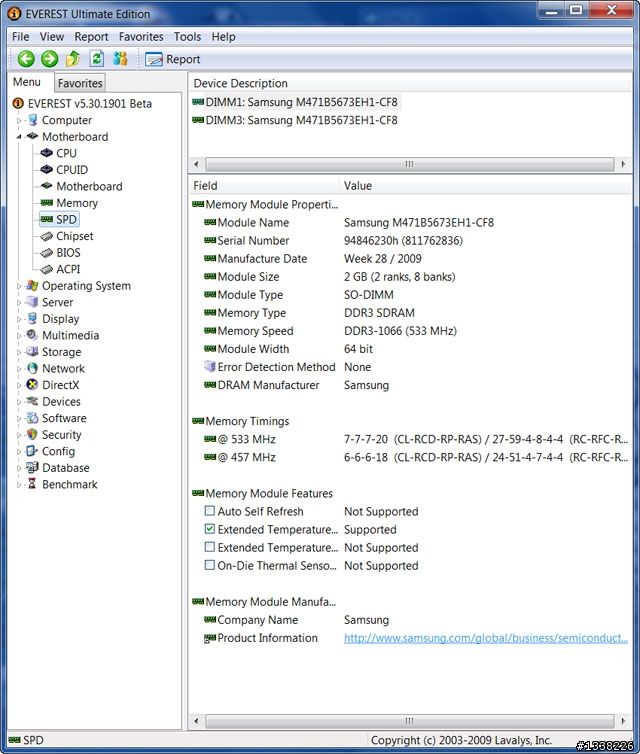Viewport: 640px width, 754px height.
Task: Click the Display monitor icon in the tree
Action: pyautogui.click(x=32, y=318)
